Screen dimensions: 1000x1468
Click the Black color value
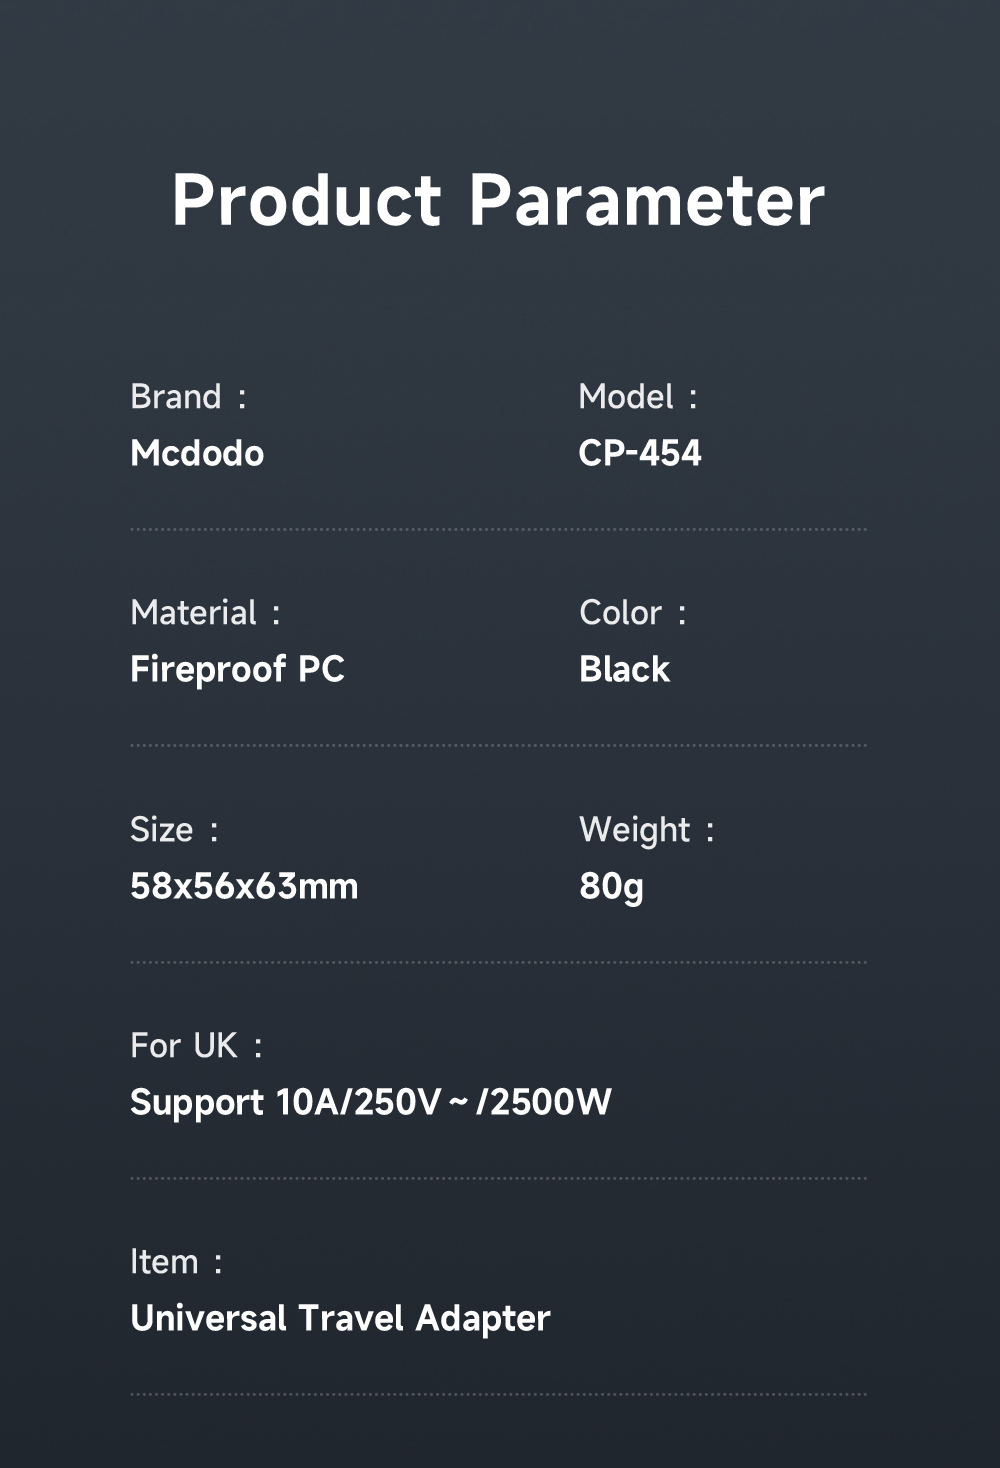624,669
